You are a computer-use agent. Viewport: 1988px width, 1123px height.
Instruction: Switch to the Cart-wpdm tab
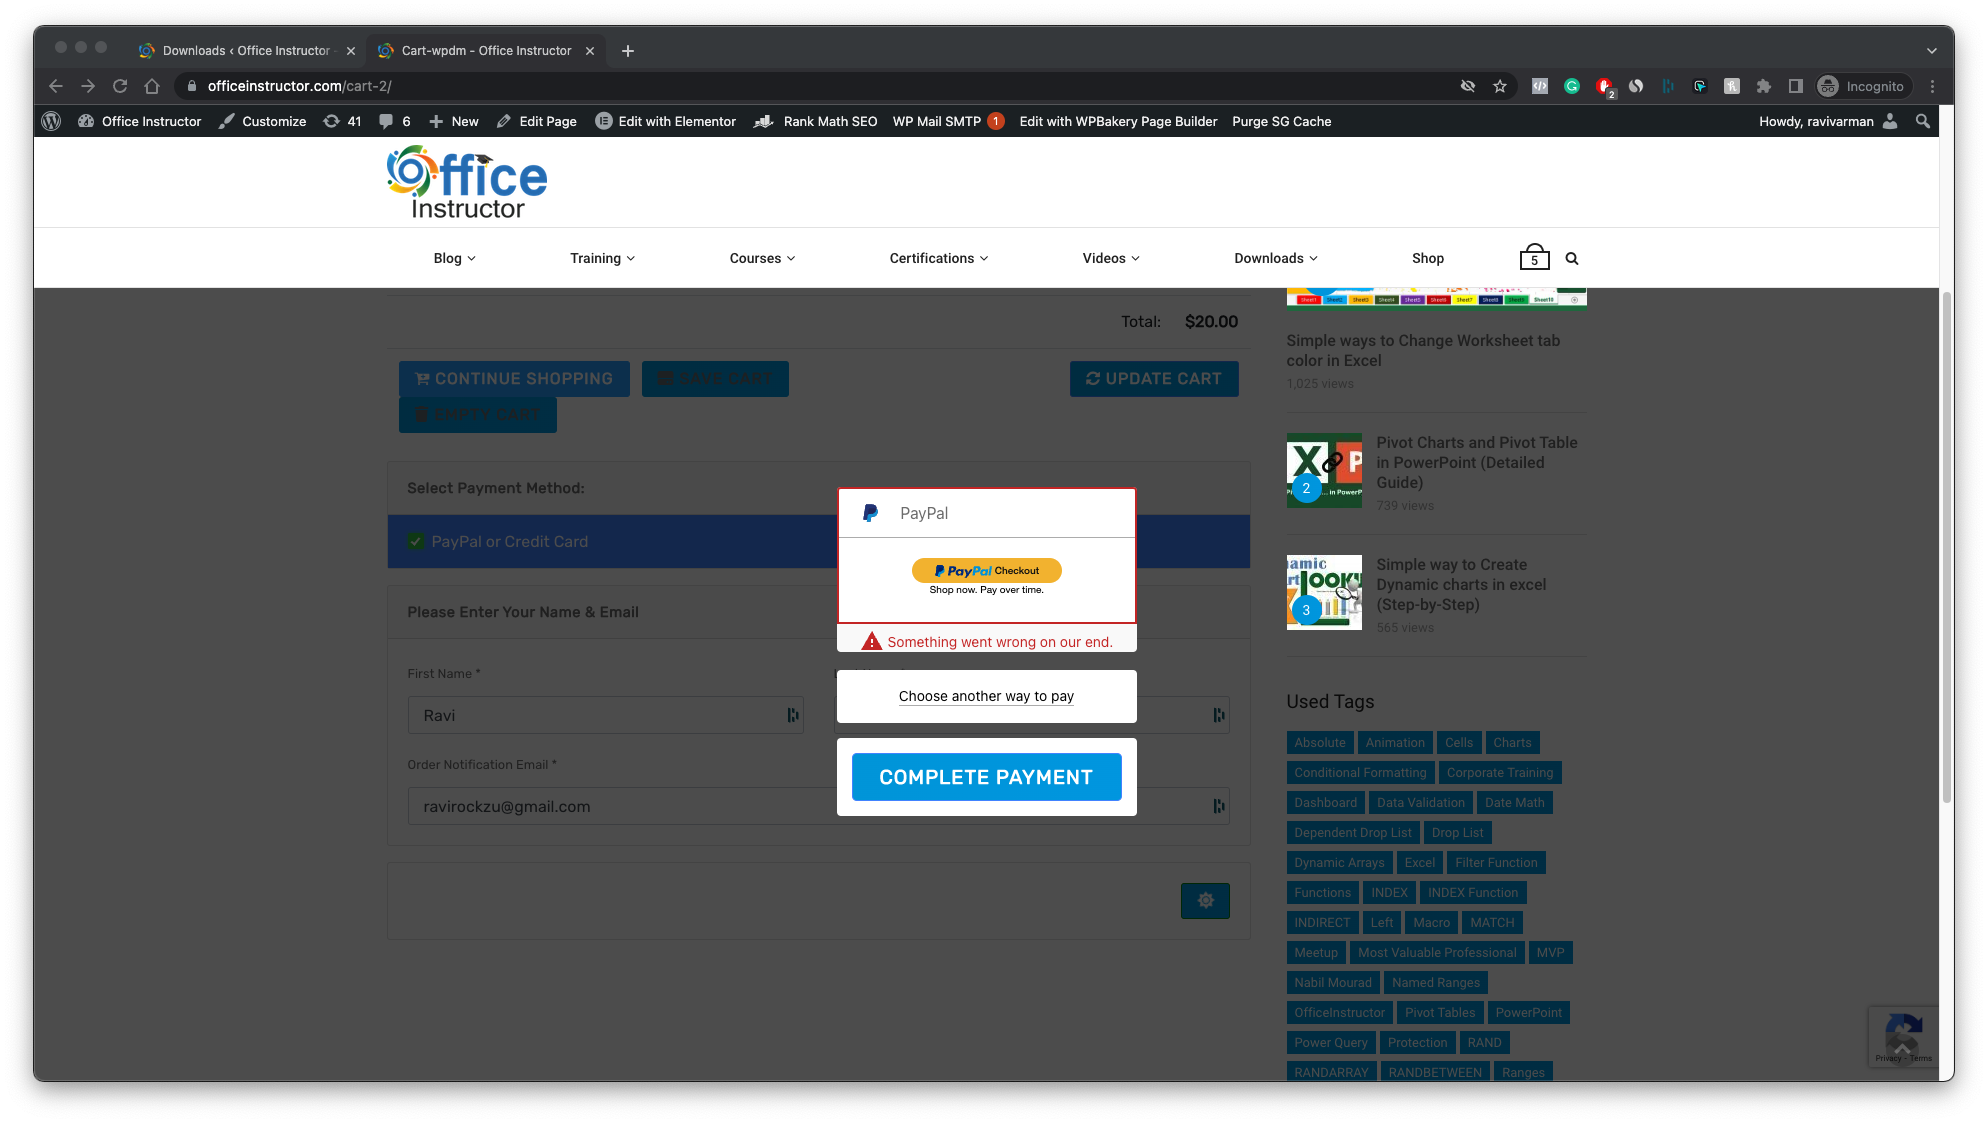[x=486, y=51]
